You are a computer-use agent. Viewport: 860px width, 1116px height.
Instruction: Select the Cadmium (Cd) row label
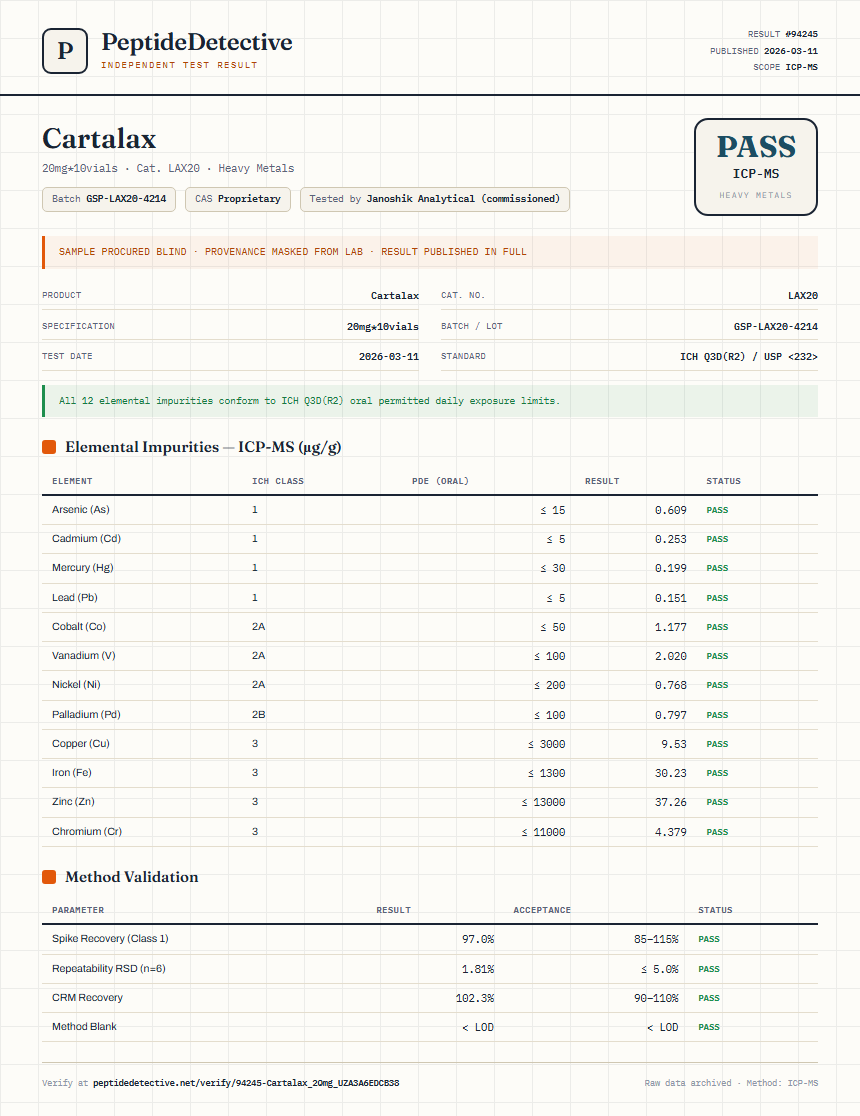pyautogui.click(x=86, y=539)
